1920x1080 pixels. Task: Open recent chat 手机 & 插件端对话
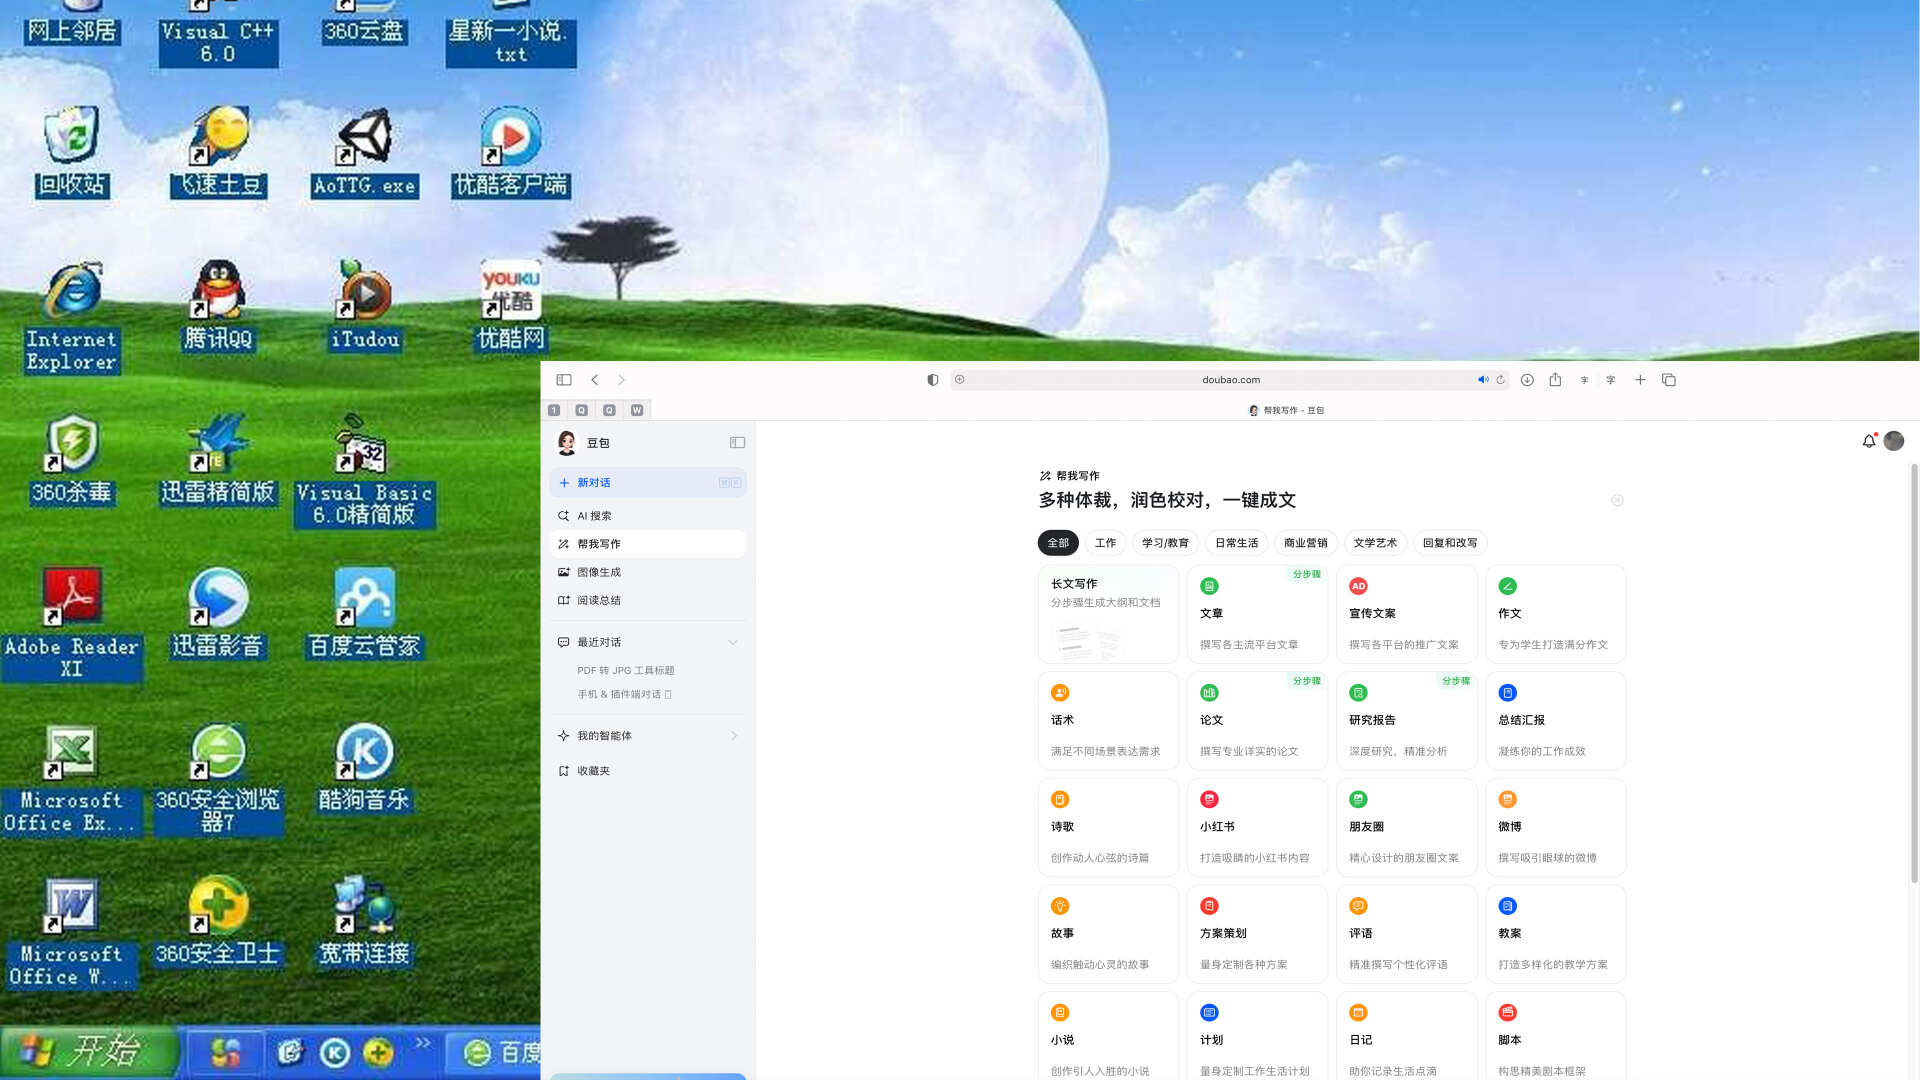[624, 694]
